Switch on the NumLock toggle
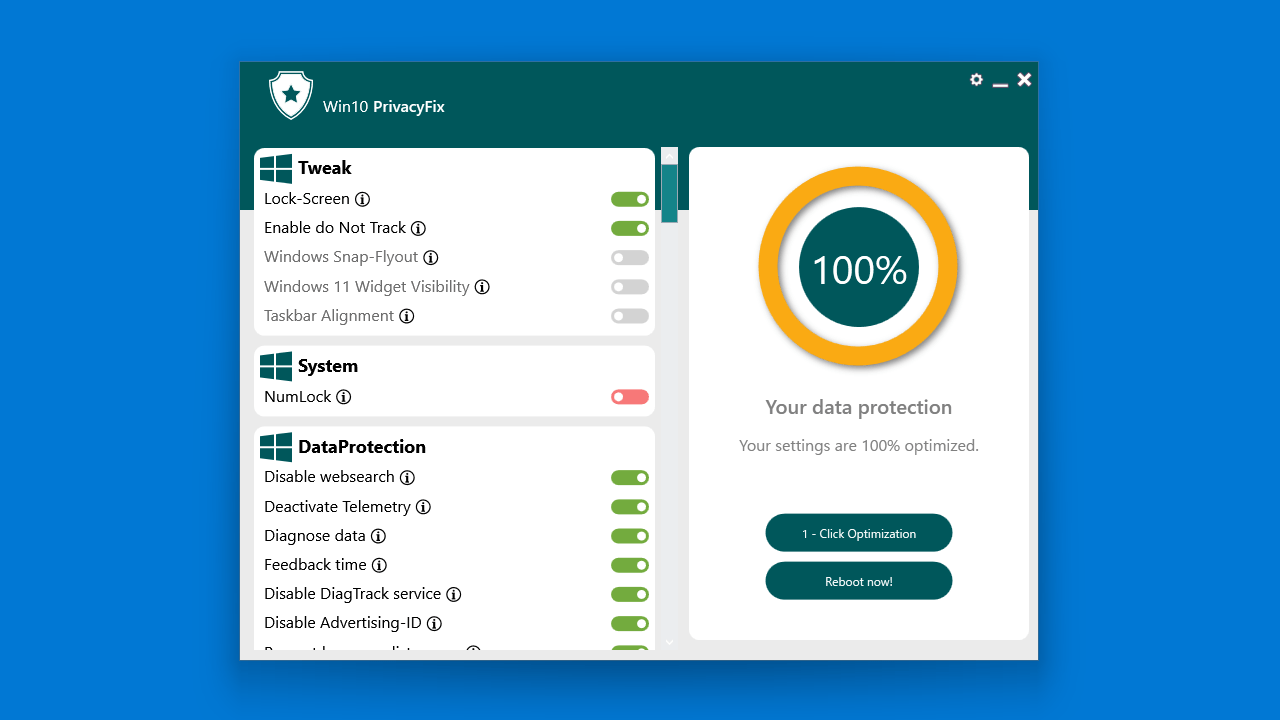The height and width of the screenshot is (720, 1280). click(630, 397)
